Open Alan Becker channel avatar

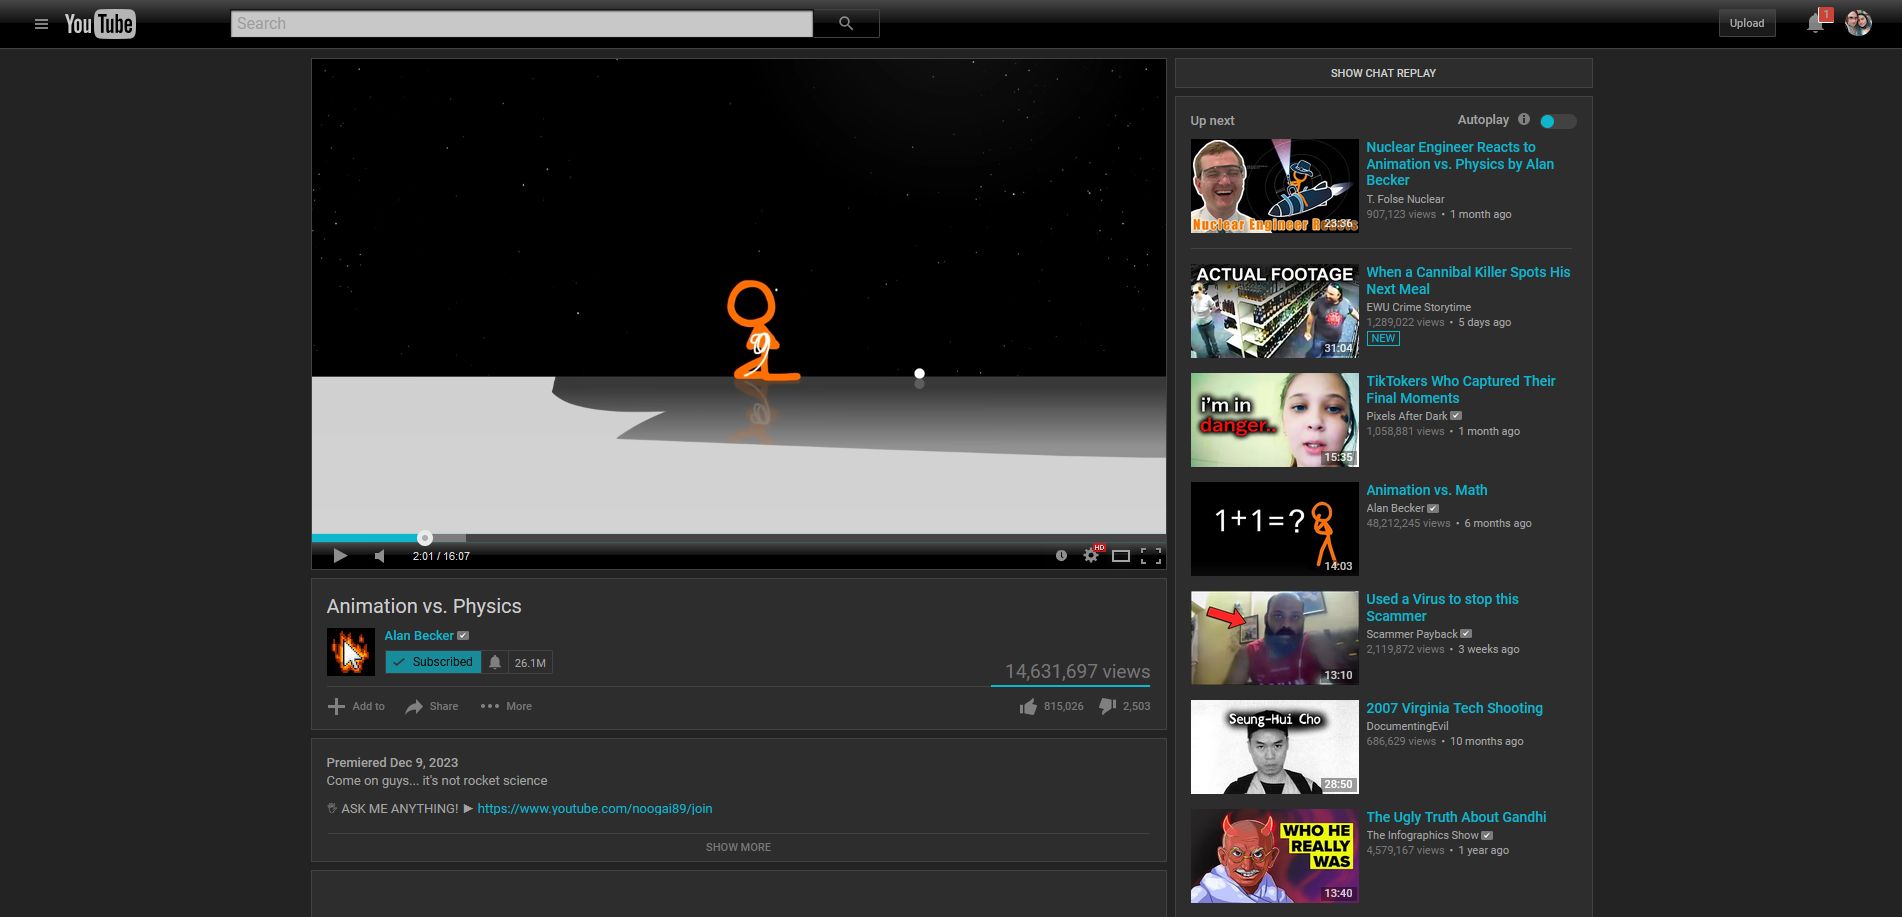pos(351,652)
